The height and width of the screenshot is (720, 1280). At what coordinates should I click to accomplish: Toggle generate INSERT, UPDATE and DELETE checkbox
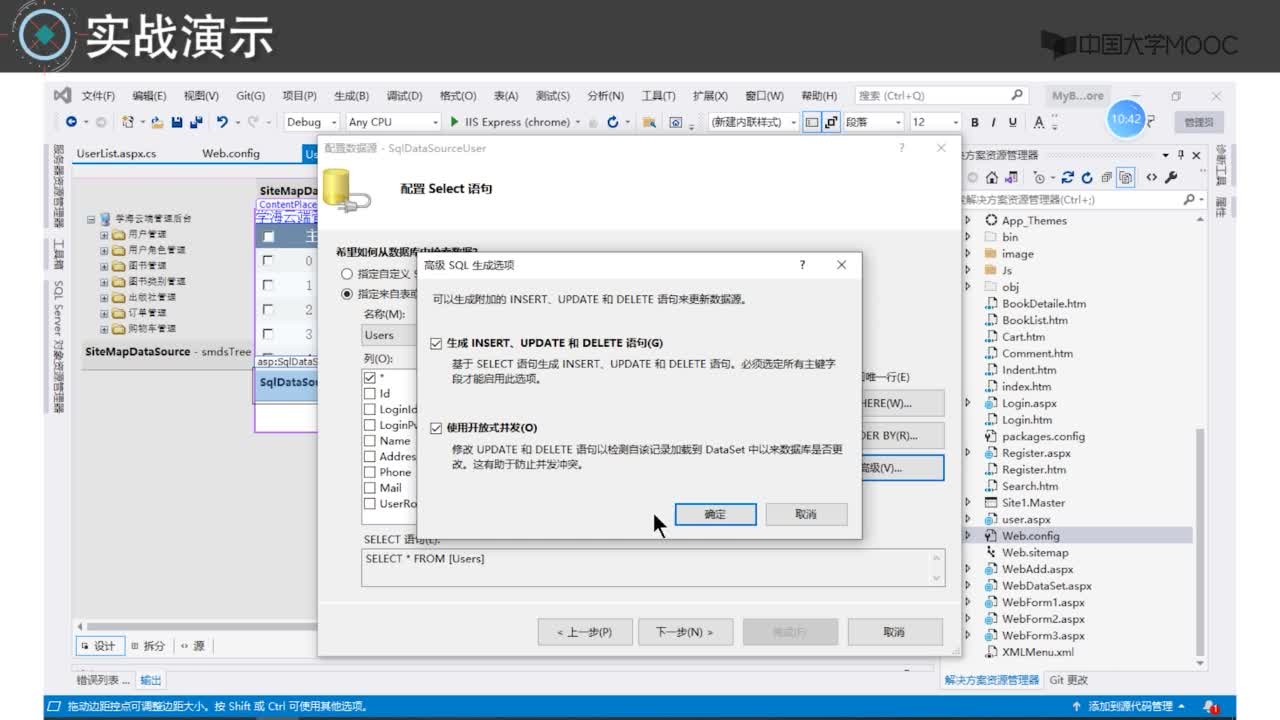point(436,343)
